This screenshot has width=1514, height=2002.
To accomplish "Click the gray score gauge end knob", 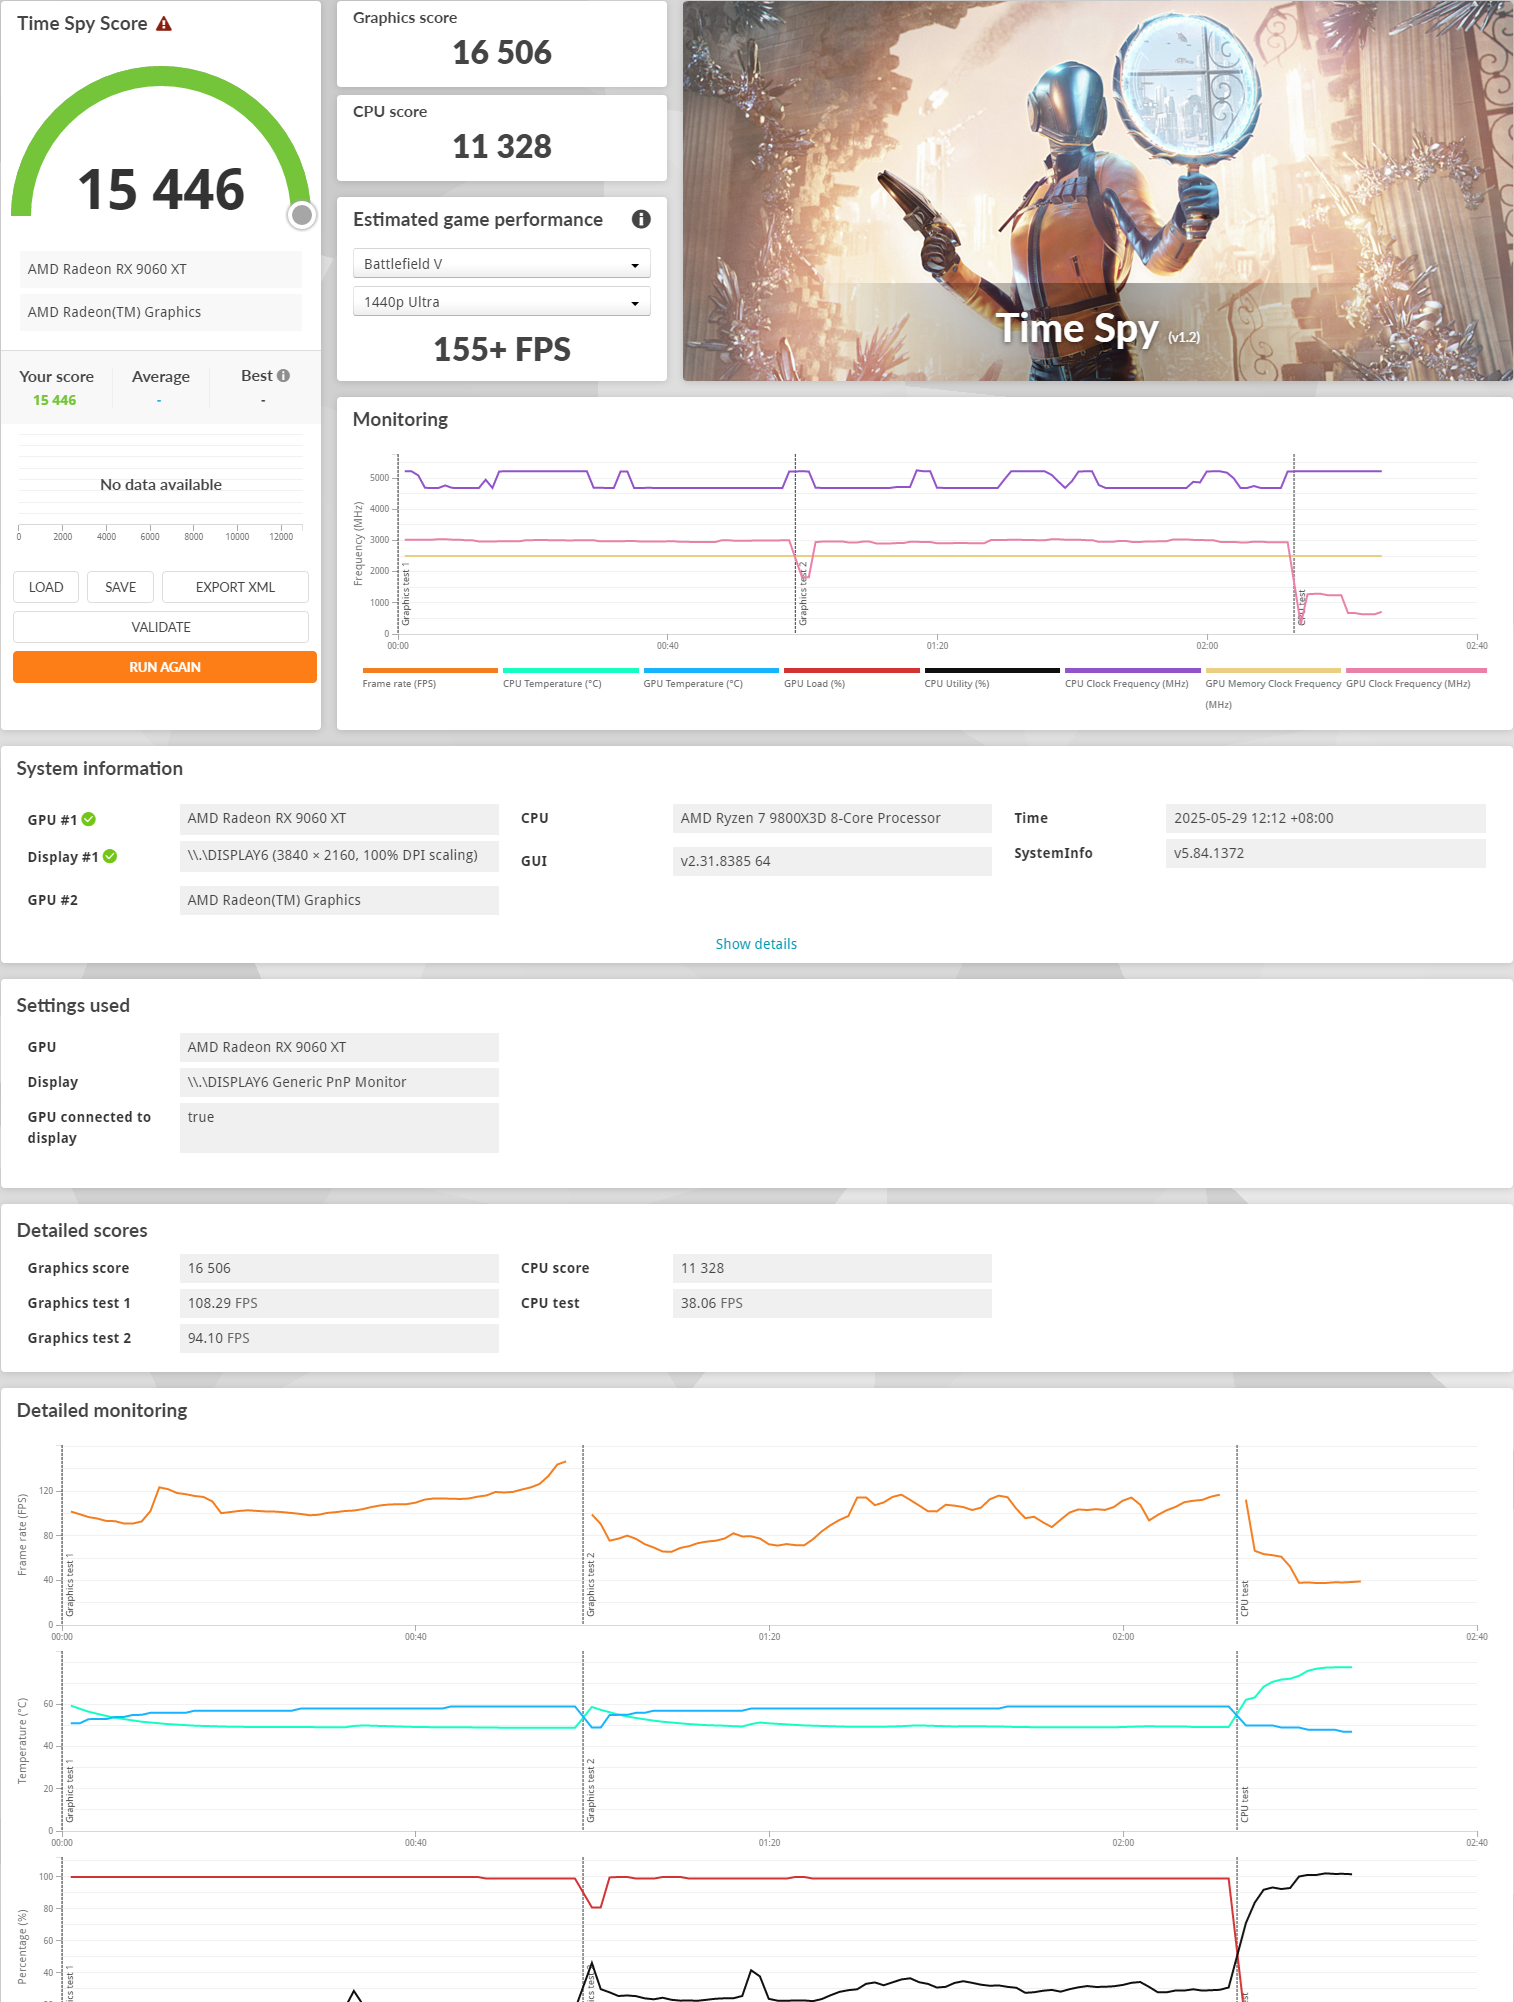I will (302, 215).
